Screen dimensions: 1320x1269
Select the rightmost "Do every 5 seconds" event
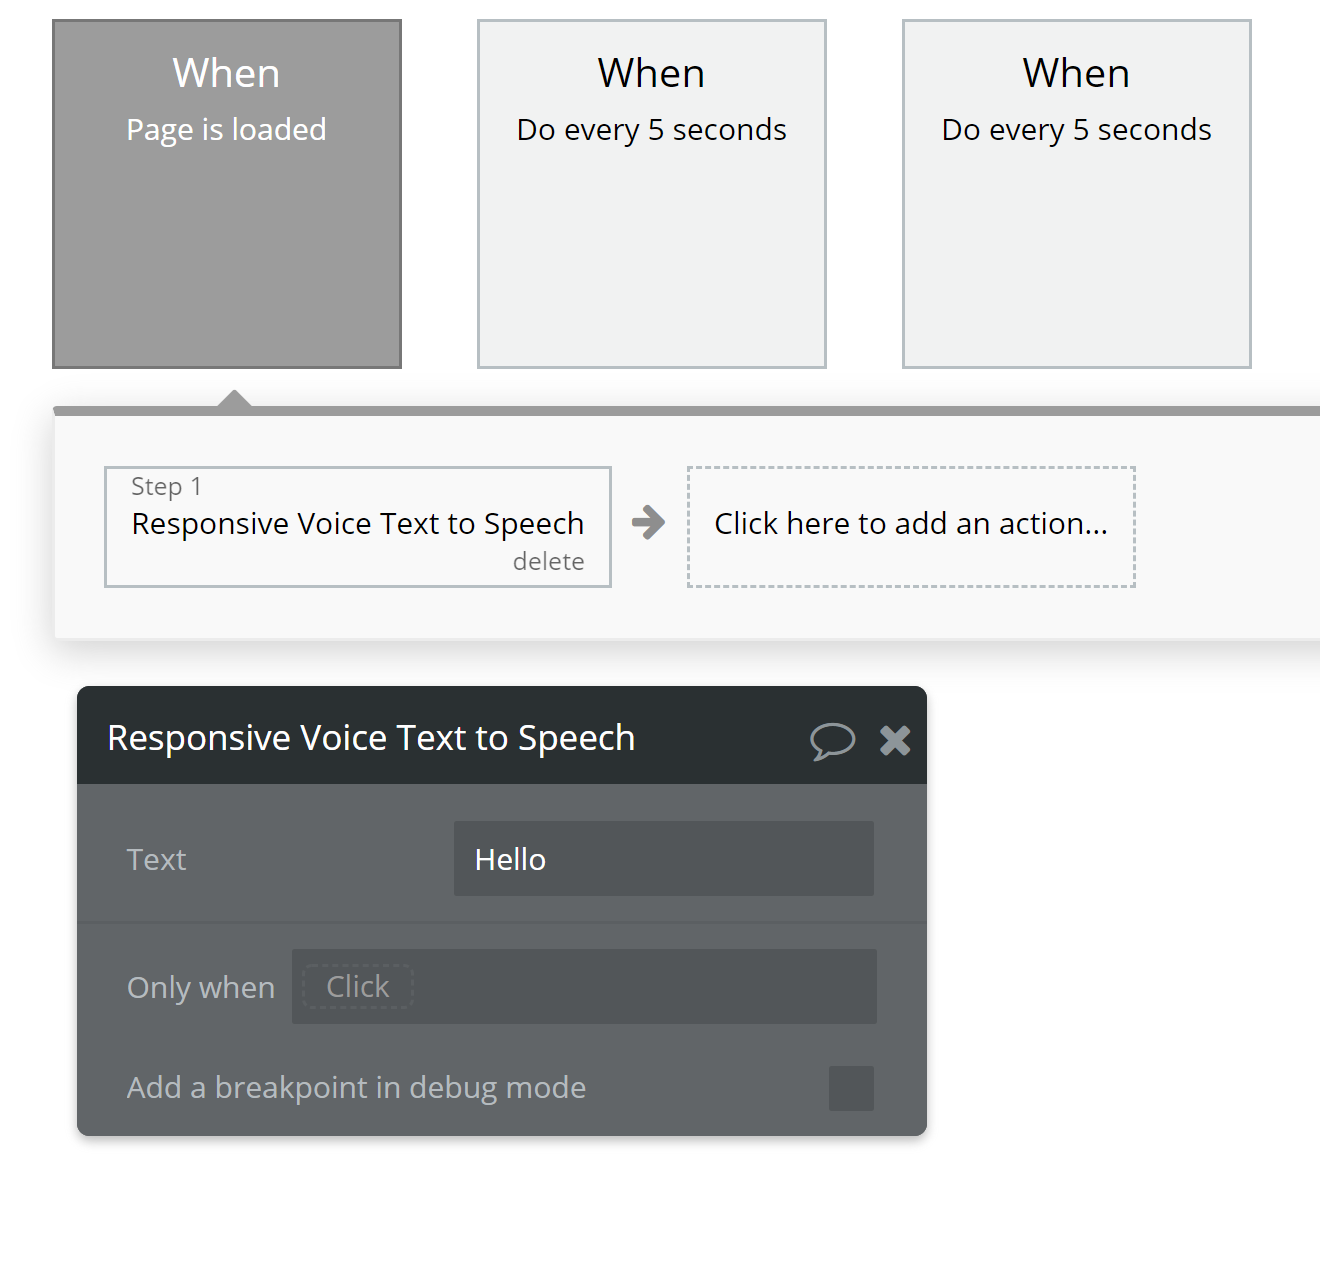coord(1077,194)
